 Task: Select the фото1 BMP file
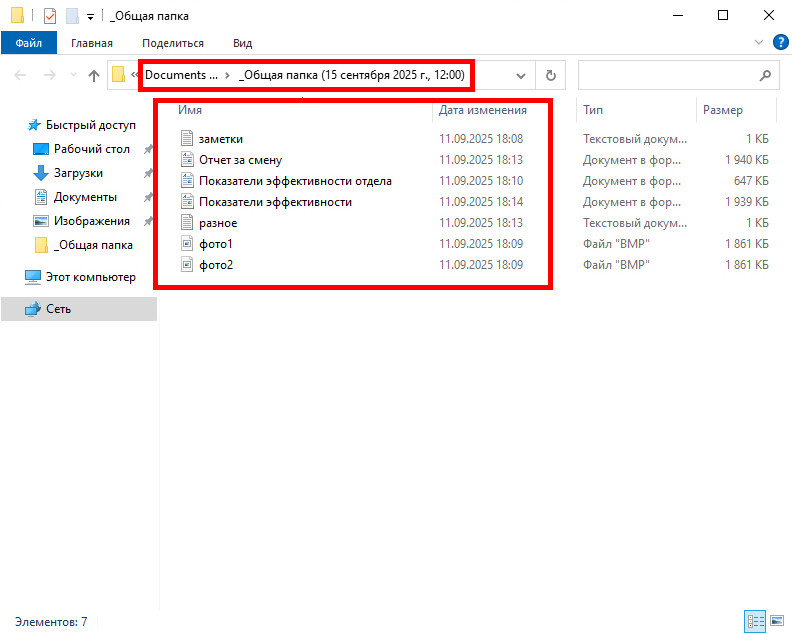click(x=215, y=244)
